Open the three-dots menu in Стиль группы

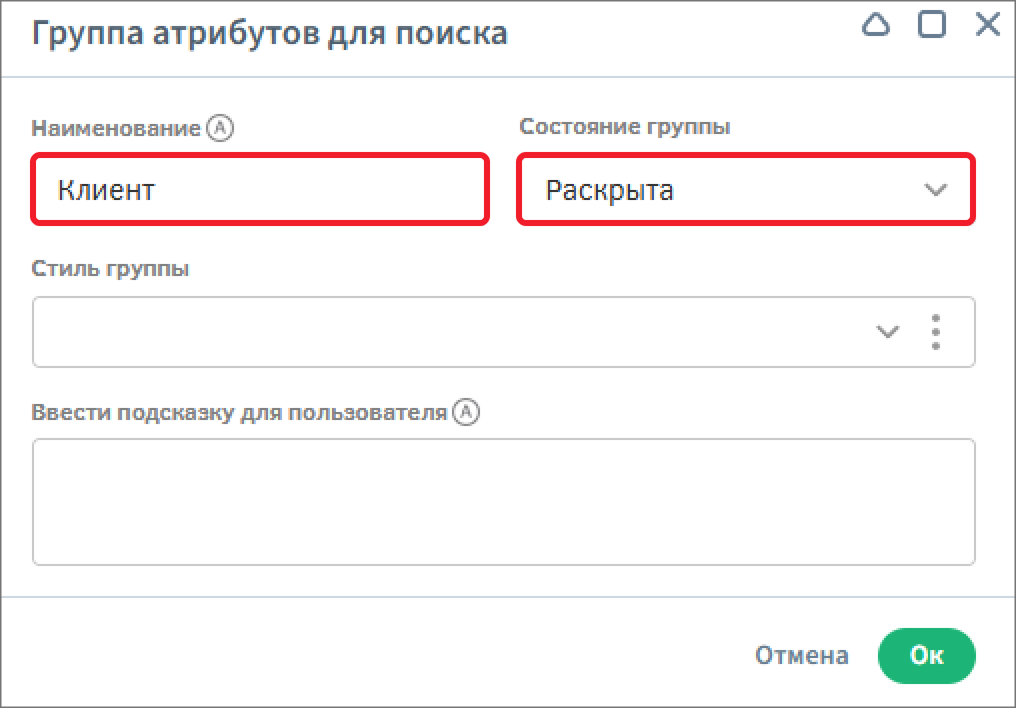[x=935, y=332]
